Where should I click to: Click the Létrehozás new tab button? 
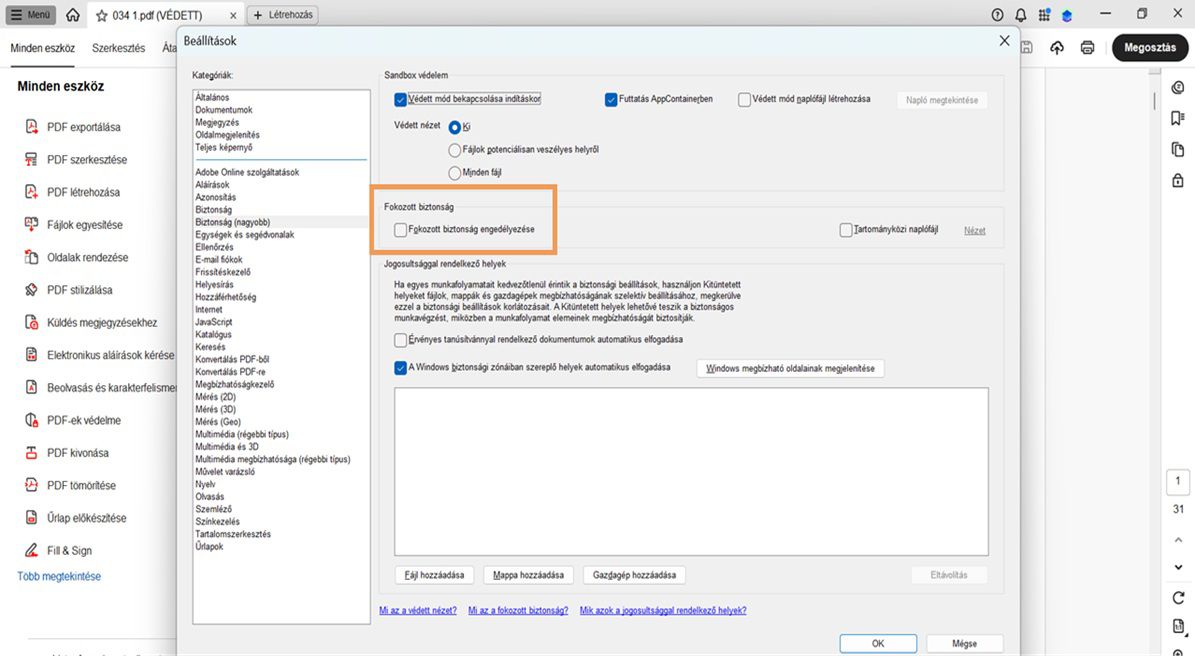point(283,14)
